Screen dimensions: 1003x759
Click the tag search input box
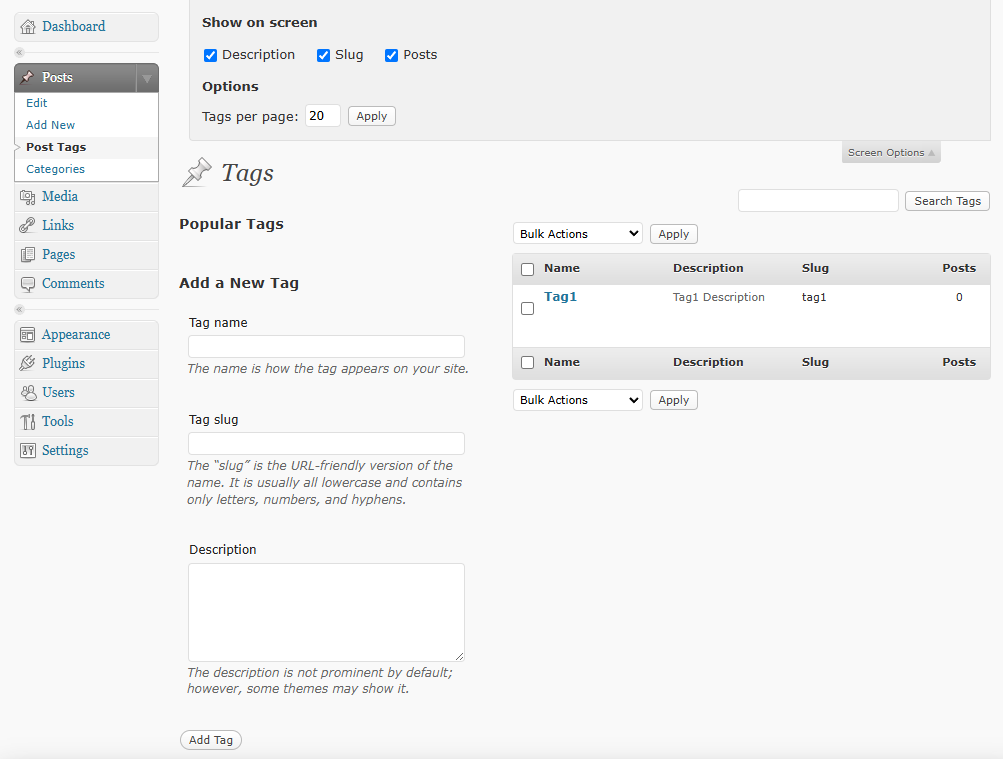(818, 200)
